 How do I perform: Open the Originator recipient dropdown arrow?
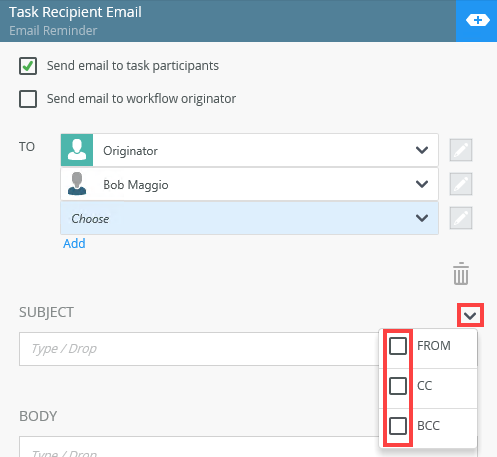click(x=422, y=150)
